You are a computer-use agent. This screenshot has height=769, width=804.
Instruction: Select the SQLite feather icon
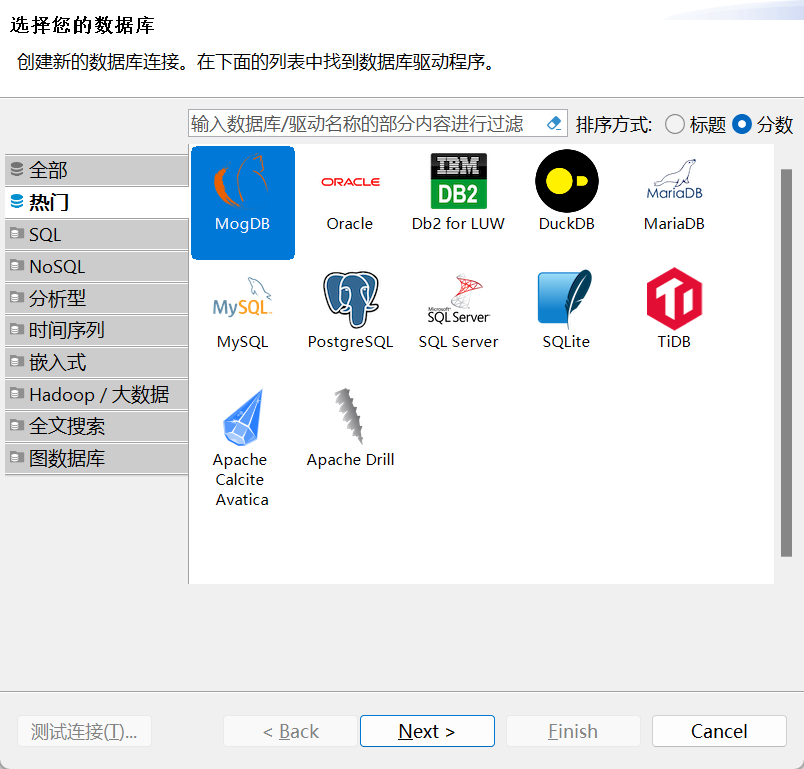[567, 311]
